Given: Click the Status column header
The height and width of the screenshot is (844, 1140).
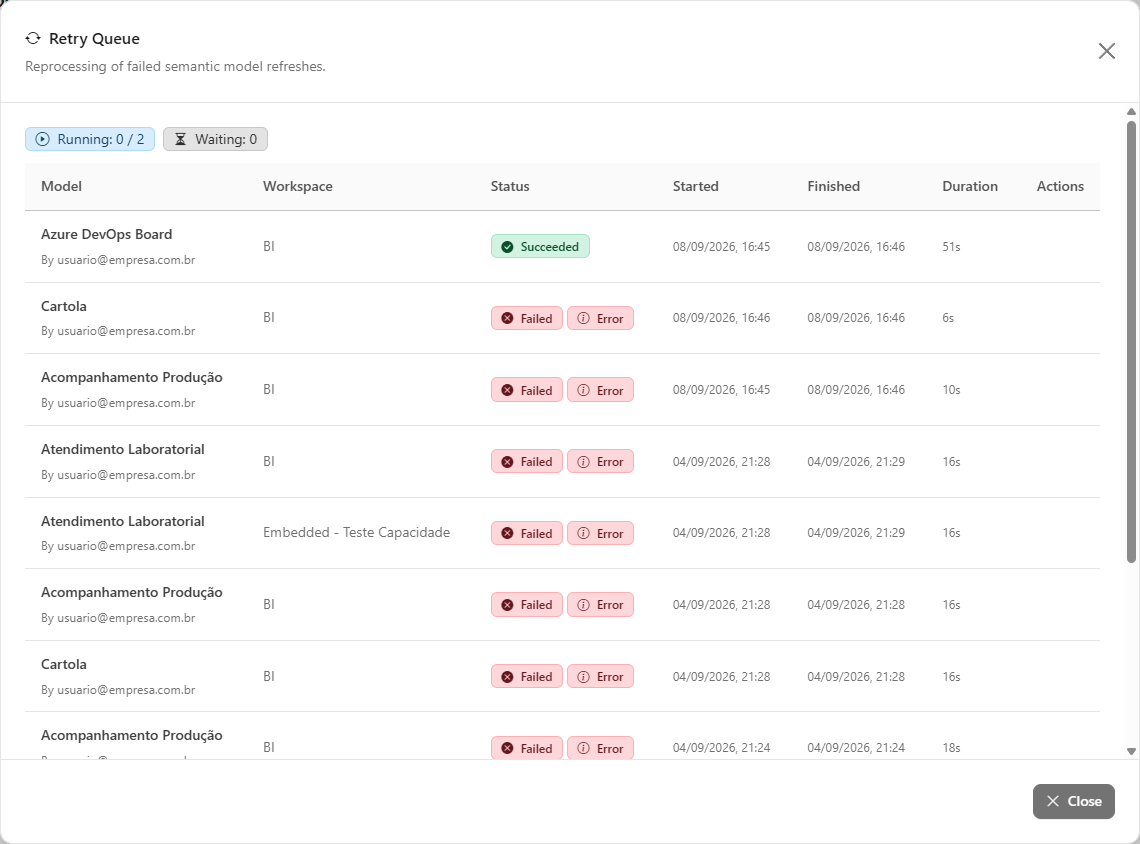Looking at the screenshot, I should click(x=510, y=186).
